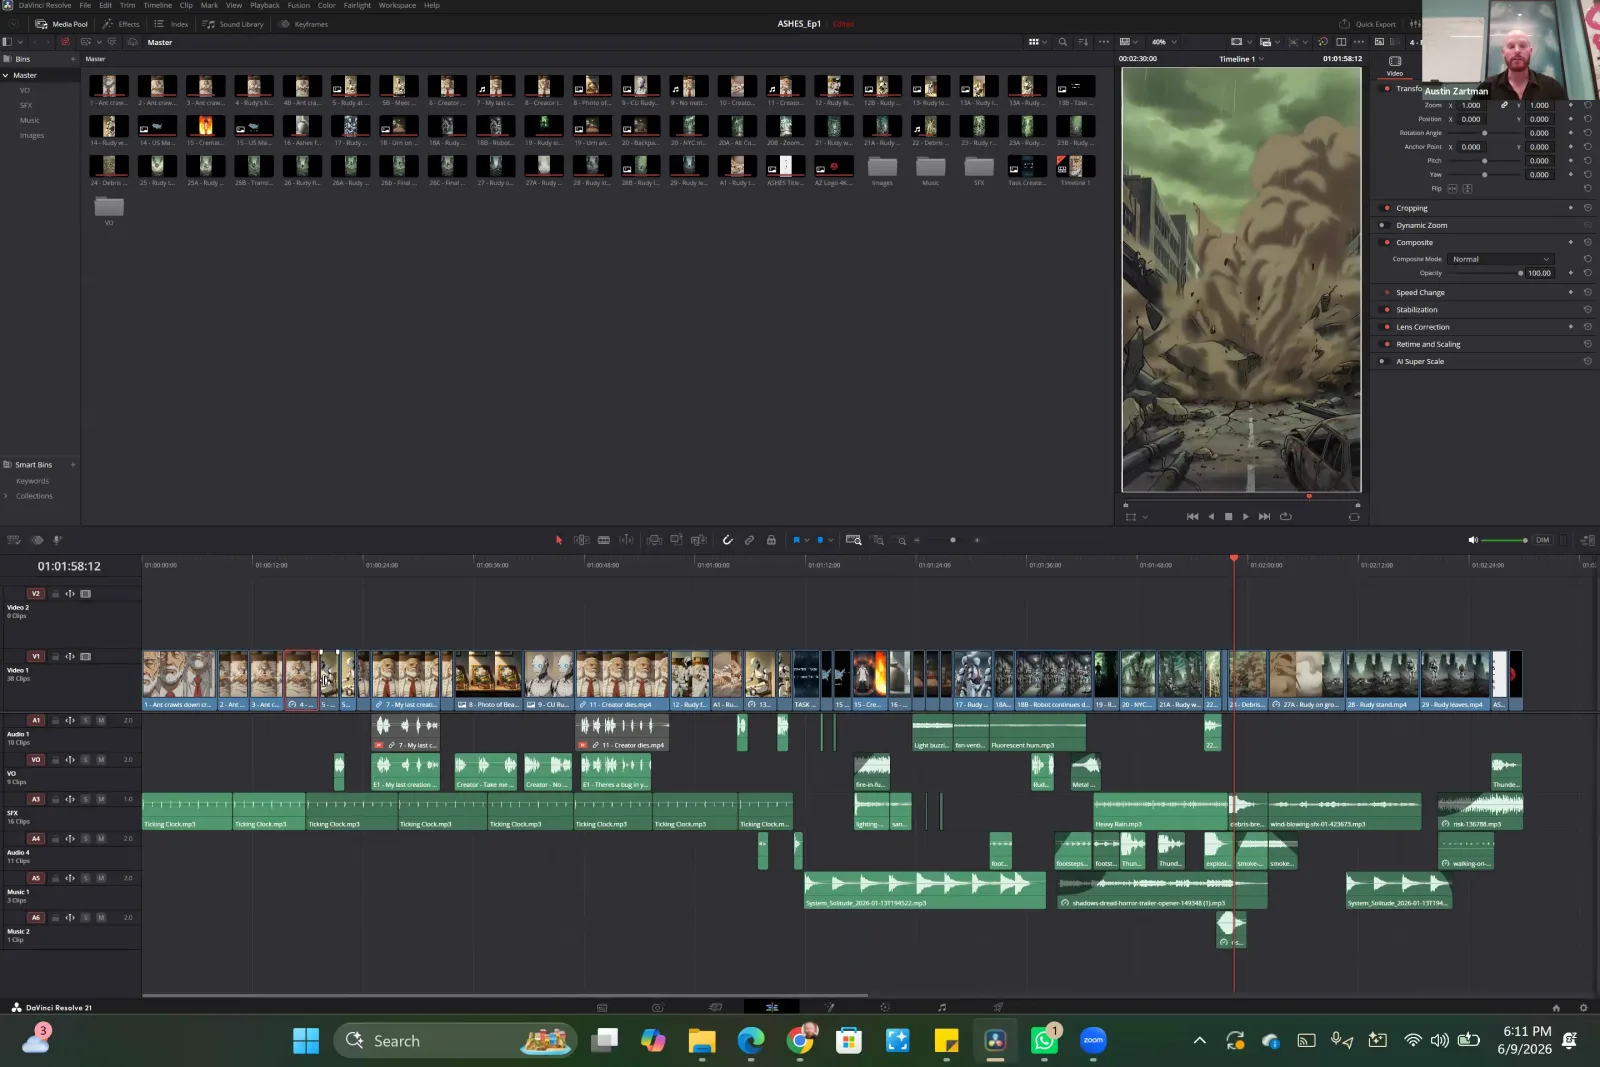Click the Replace Clip icon
The height and width of the screenshot is (1067, 1600).
(x=699, y=540)
